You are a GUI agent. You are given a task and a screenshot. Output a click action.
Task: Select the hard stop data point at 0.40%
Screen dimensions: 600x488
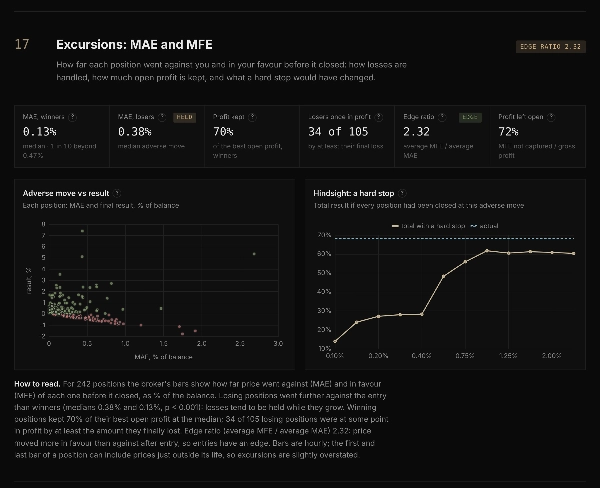[x=422, y=315]
